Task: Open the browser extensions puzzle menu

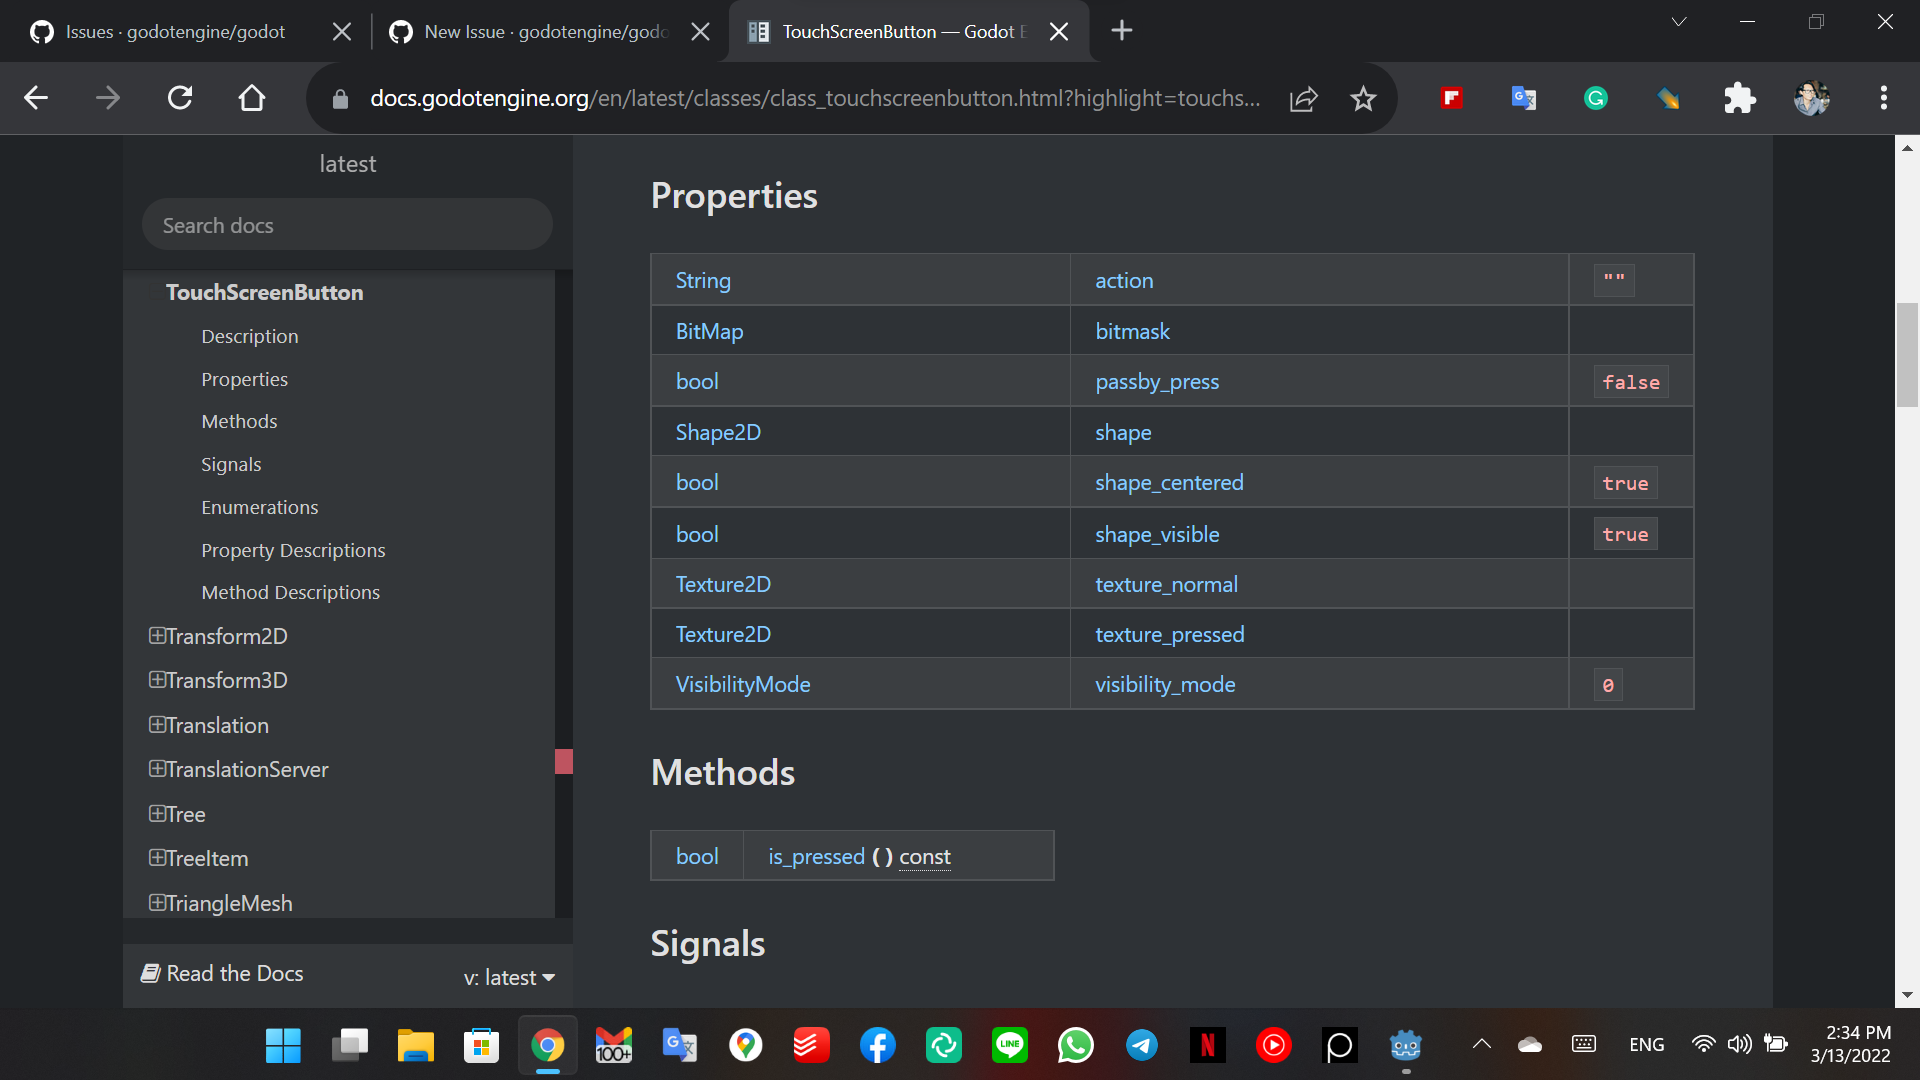Action: 1740,98
